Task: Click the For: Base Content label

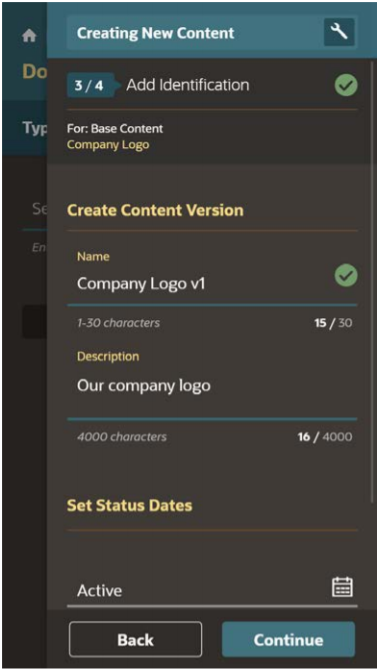Action: click(115, 129)
